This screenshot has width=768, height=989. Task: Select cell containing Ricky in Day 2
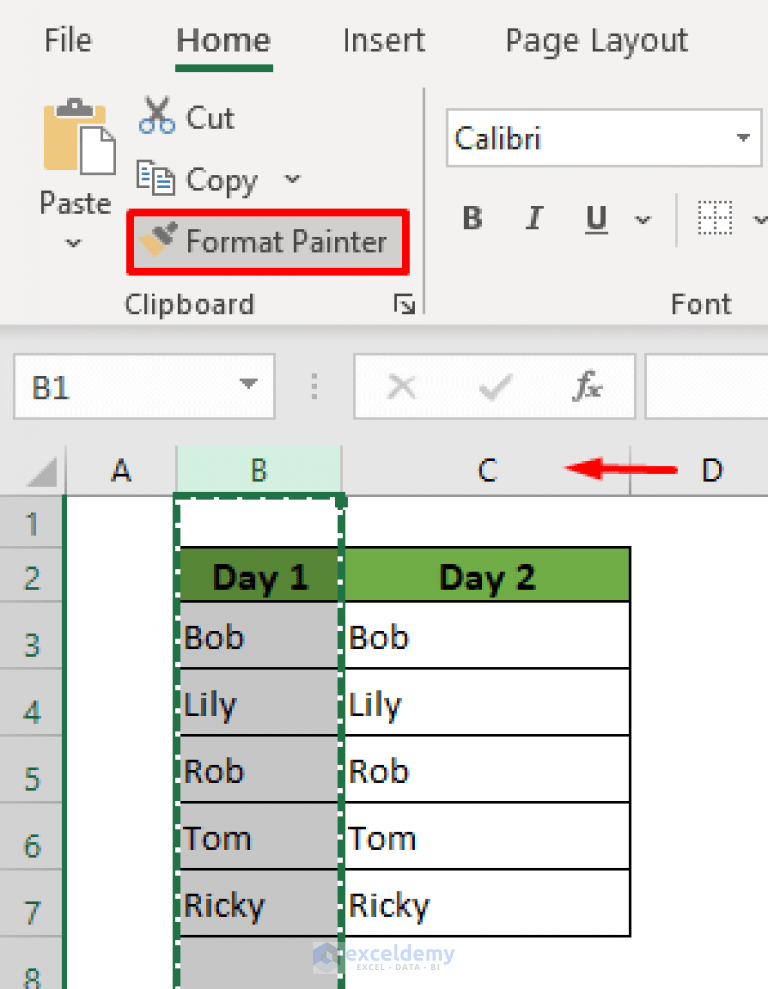pos(486,903)
